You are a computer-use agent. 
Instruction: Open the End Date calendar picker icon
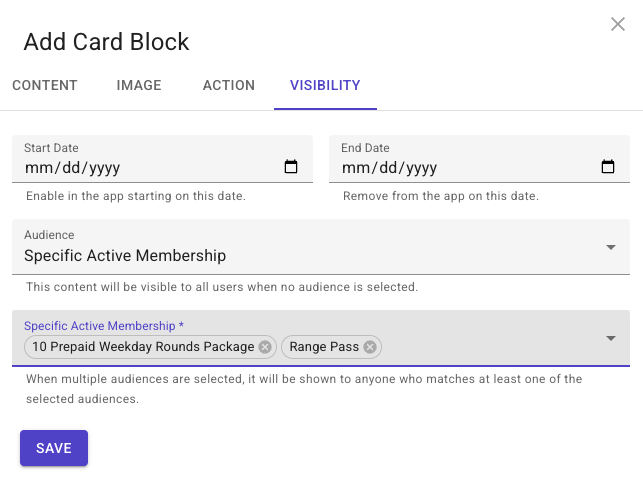tap(608, 166)
